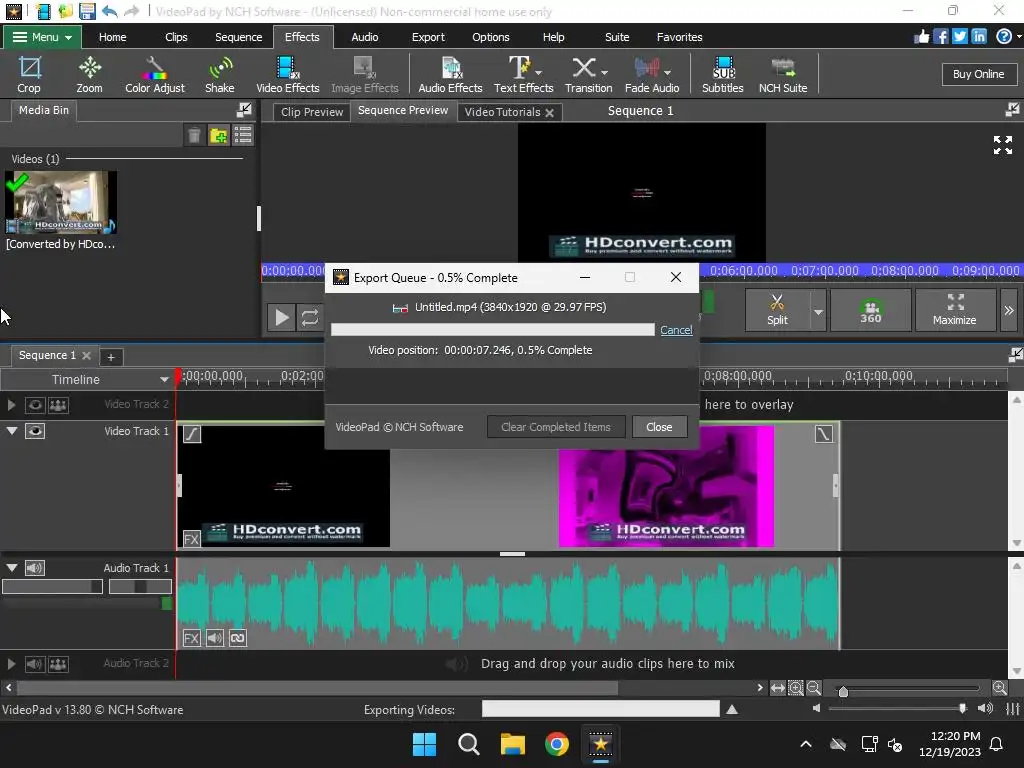Open the Video Effects panel
This screenshot has height=768, width=1024.
tap(287, 74)
